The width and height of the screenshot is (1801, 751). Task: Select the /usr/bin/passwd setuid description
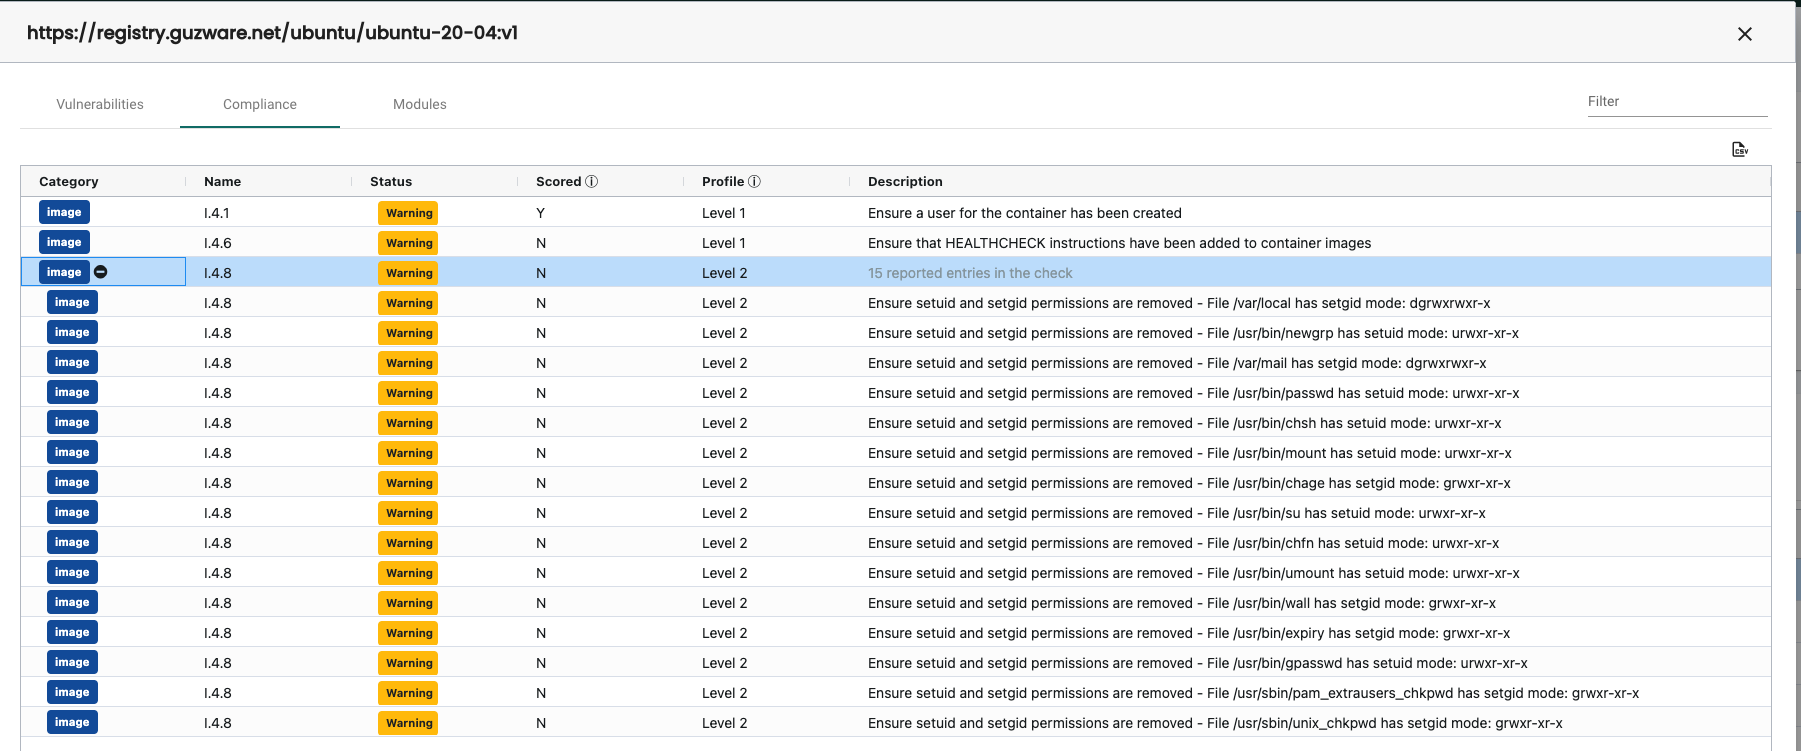[1194, 393]
